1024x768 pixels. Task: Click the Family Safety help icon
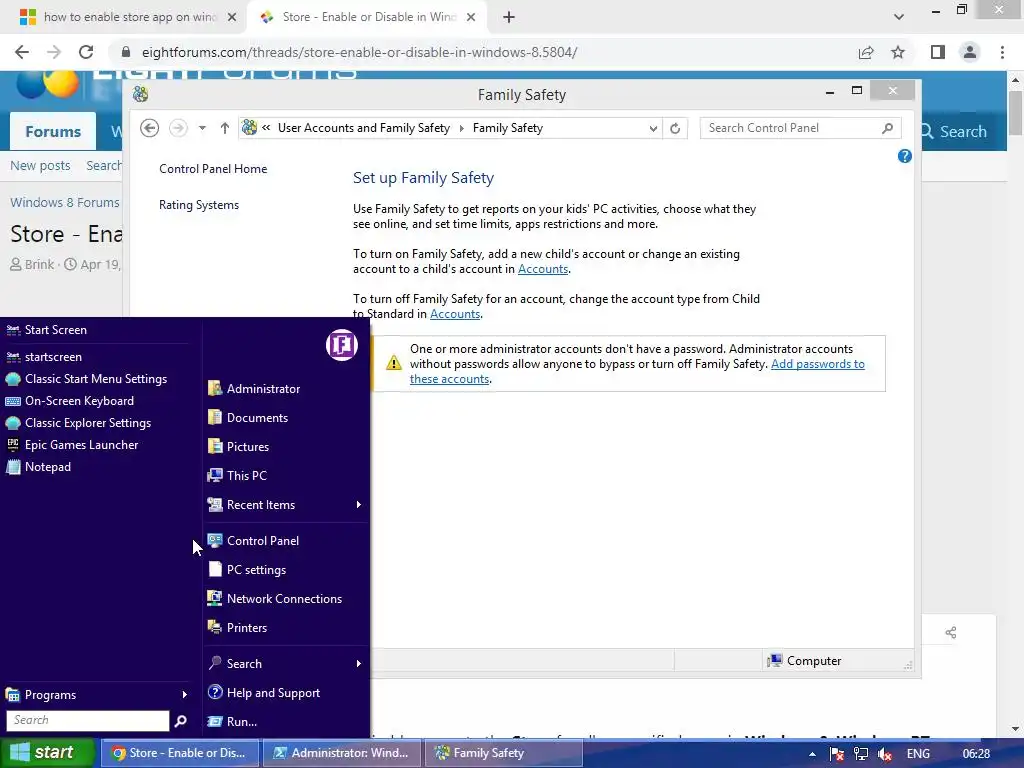coord(904,156)
